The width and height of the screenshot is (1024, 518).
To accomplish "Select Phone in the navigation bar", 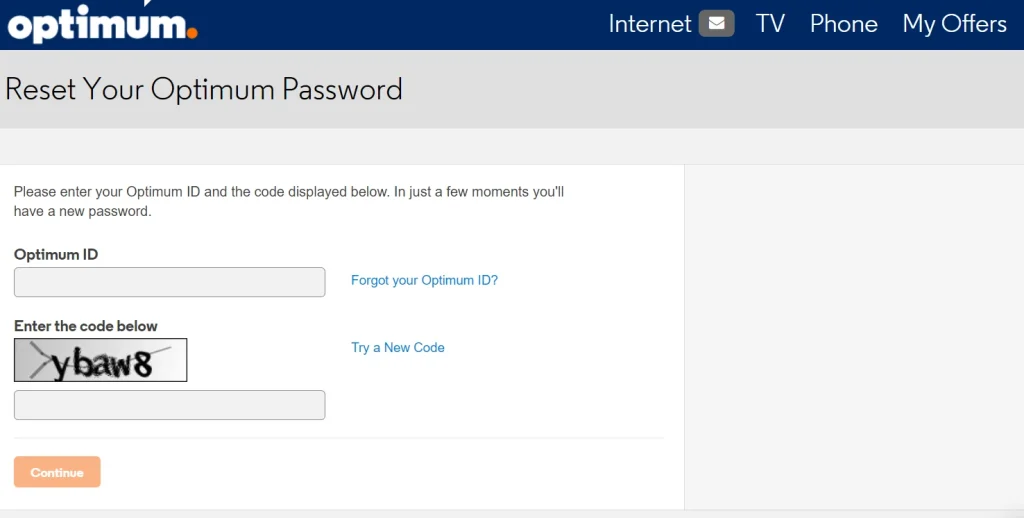I will click(844, 24).
